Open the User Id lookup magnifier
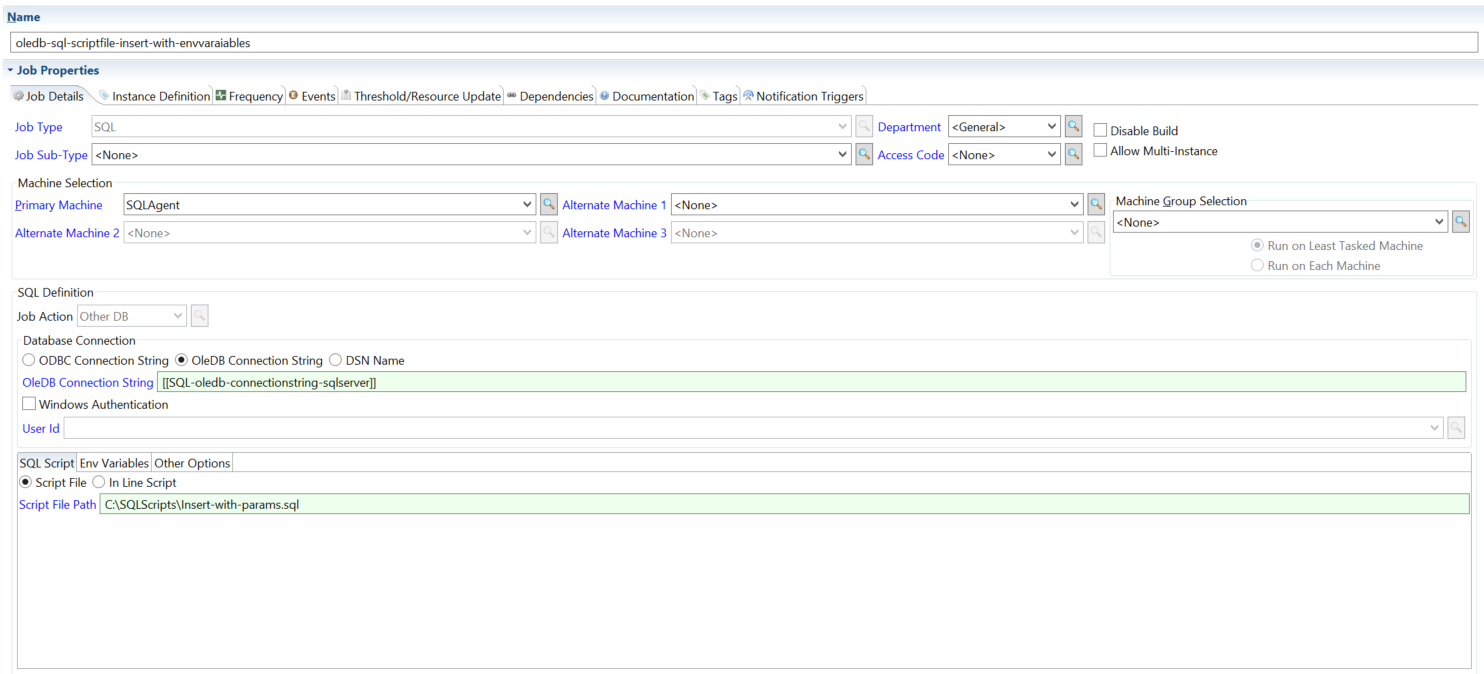 point(1456,428)
